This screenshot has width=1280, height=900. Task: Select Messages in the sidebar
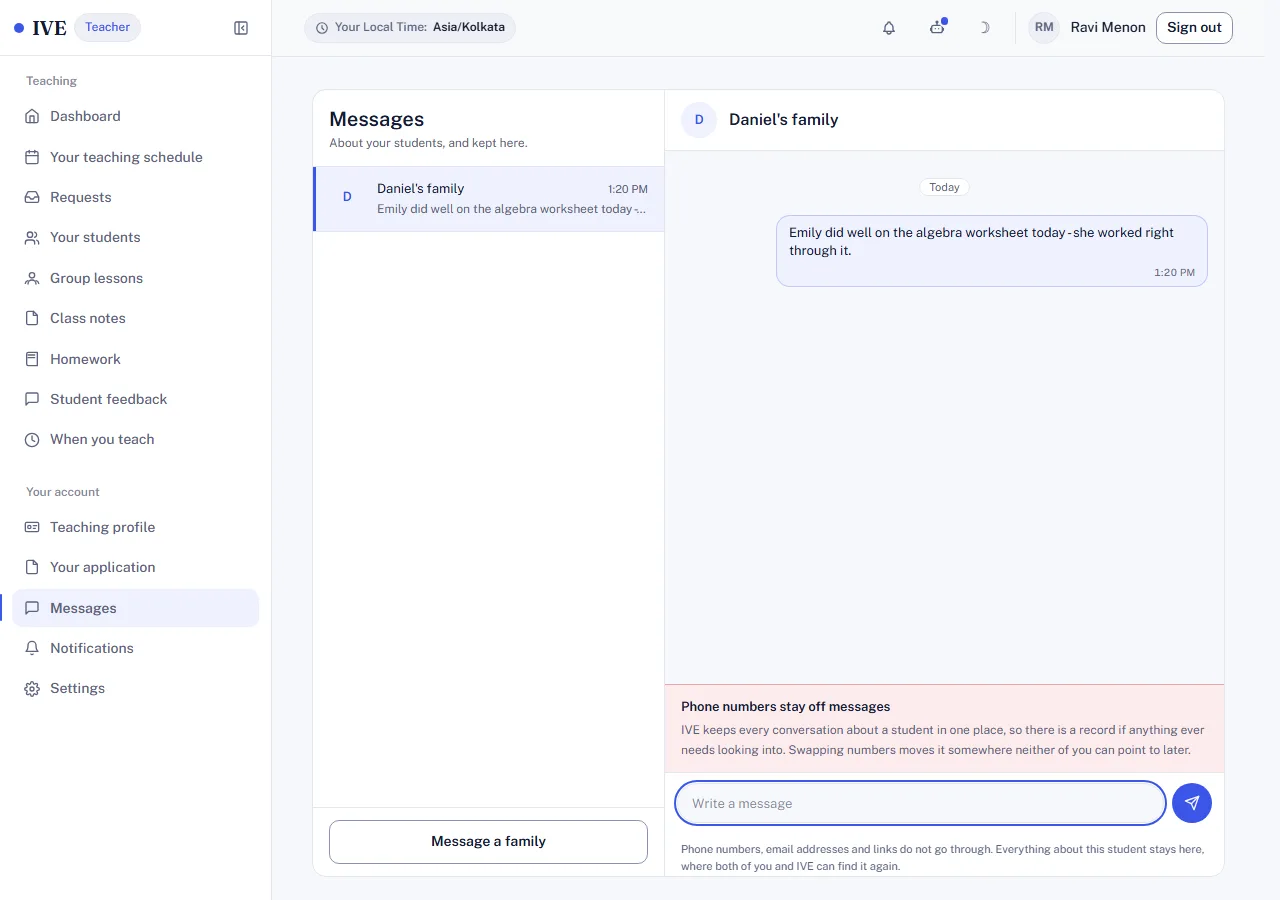136,608
